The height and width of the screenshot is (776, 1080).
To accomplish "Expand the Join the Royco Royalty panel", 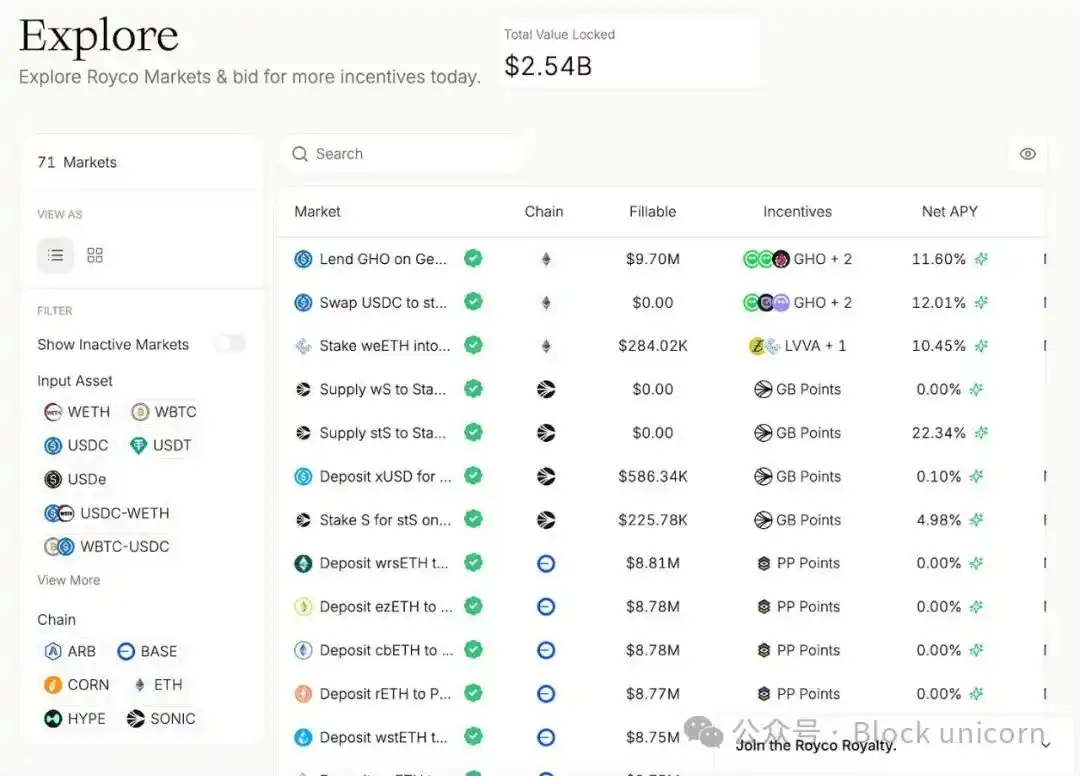I will (x=1045, y=744).
